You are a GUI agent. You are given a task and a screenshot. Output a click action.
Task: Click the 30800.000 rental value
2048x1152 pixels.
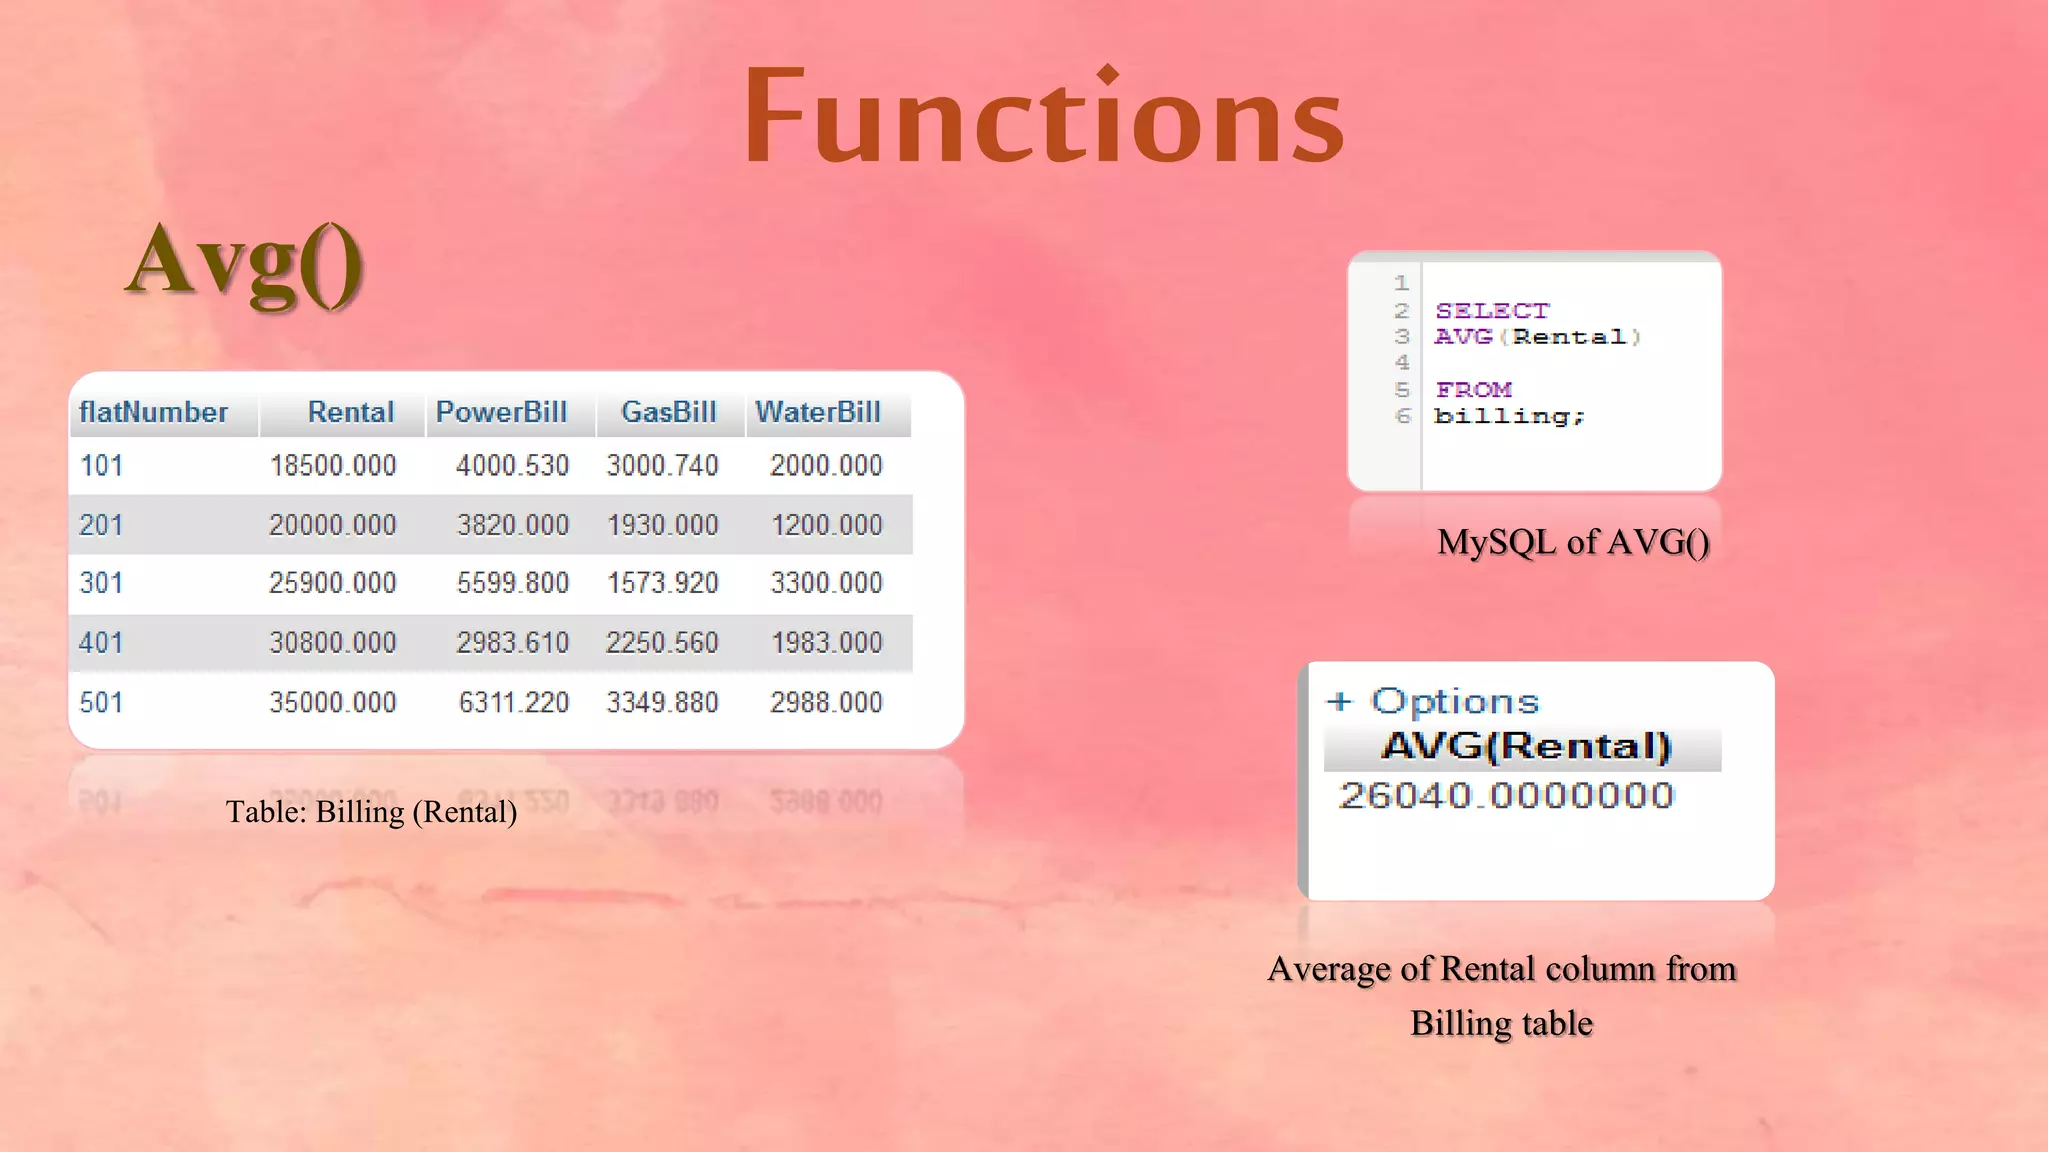click(332, 642)
